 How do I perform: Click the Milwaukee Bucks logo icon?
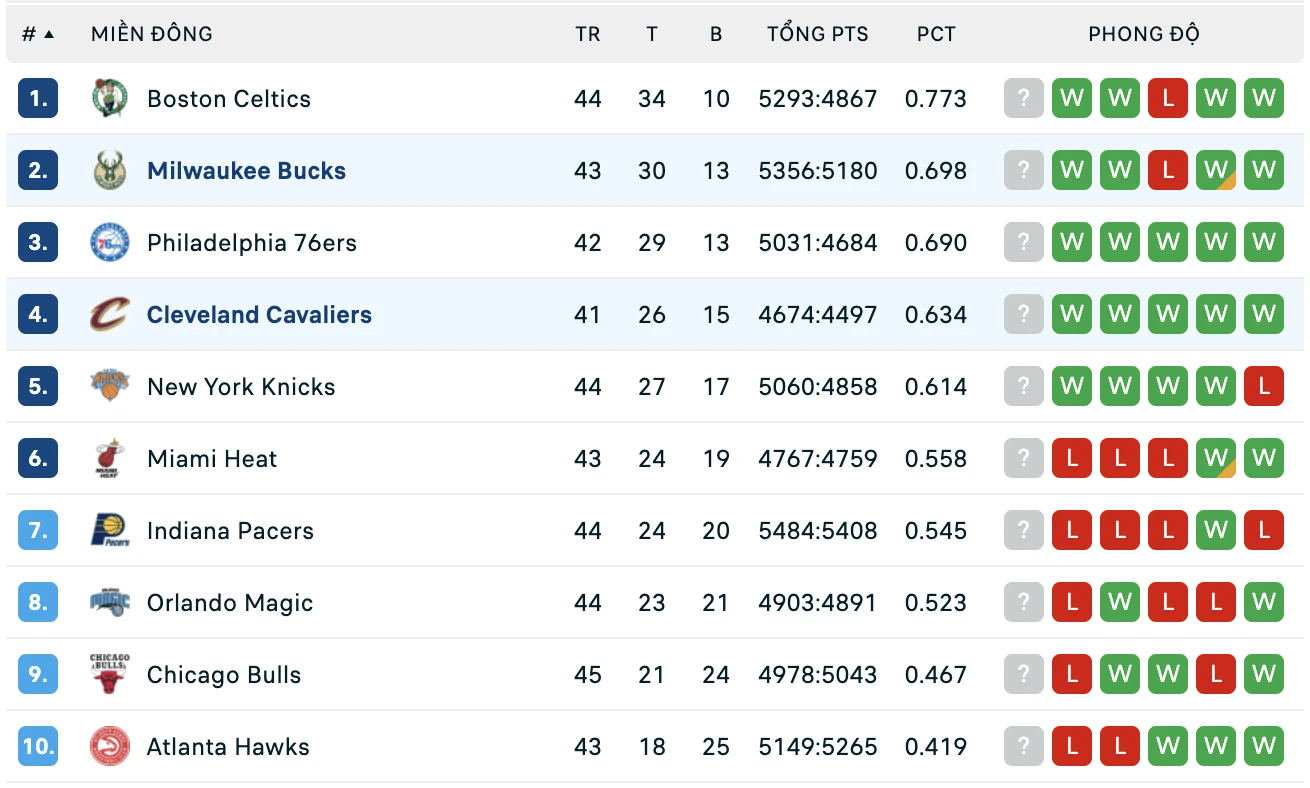click(x=110, y=171)
